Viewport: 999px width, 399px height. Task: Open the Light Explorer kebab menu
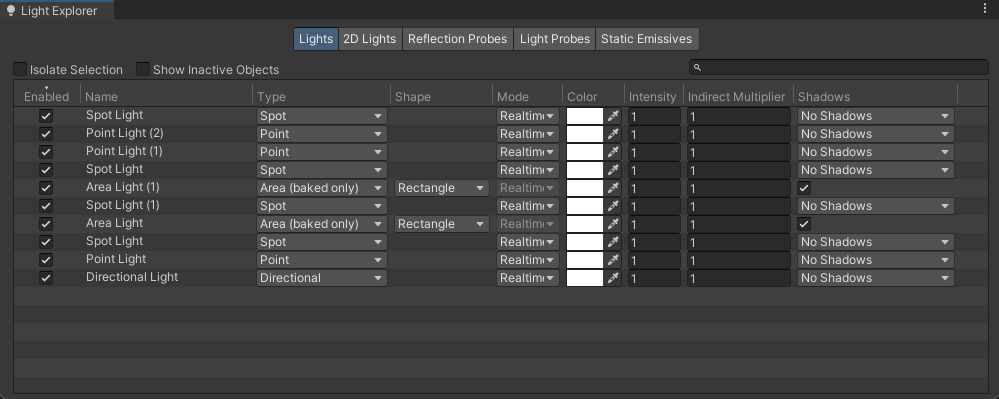coord(986,9)
